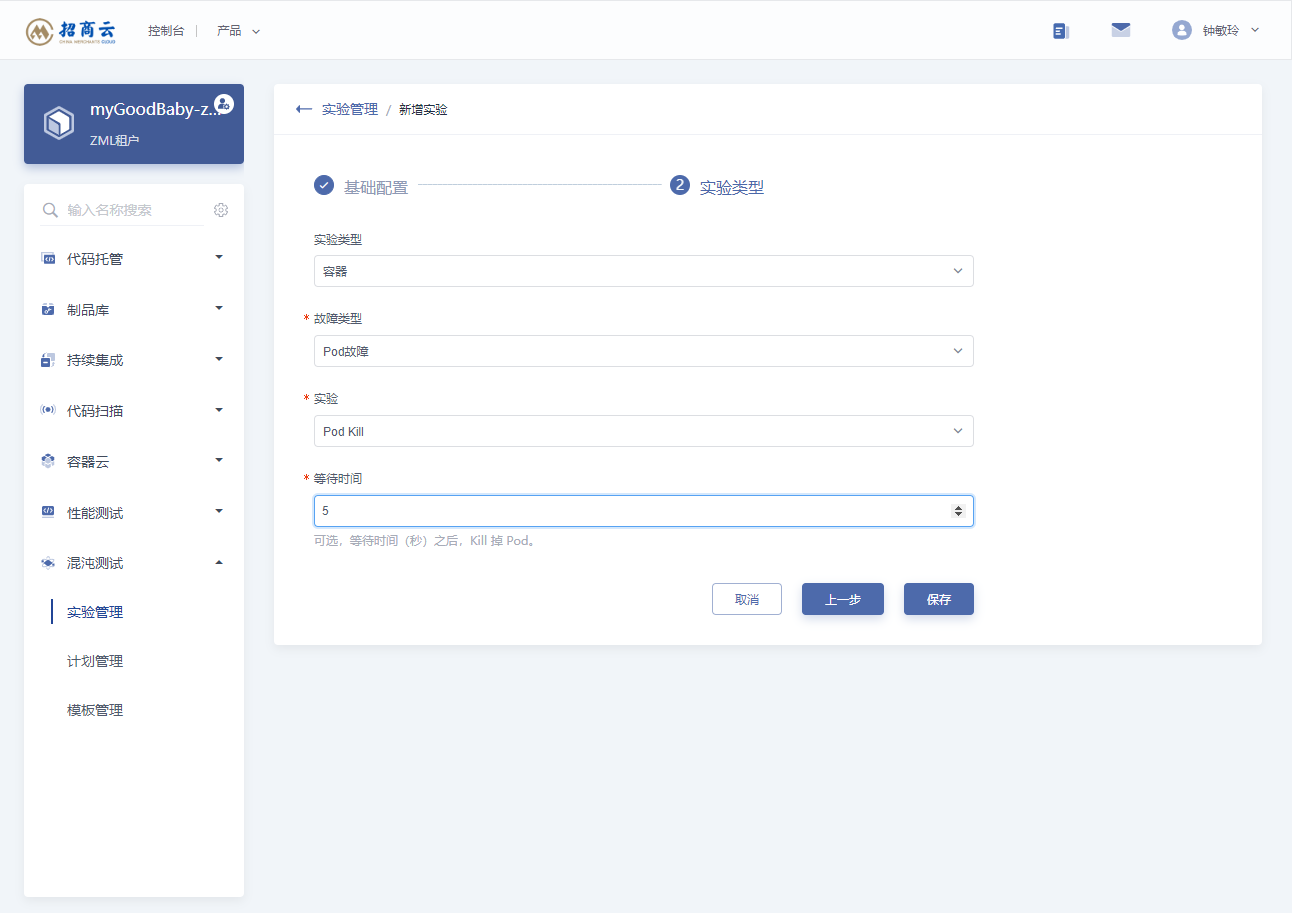1292x913 pixels.
Task: Click the completed 基础配置 step checkmark
Action: (x=324, y=185)
